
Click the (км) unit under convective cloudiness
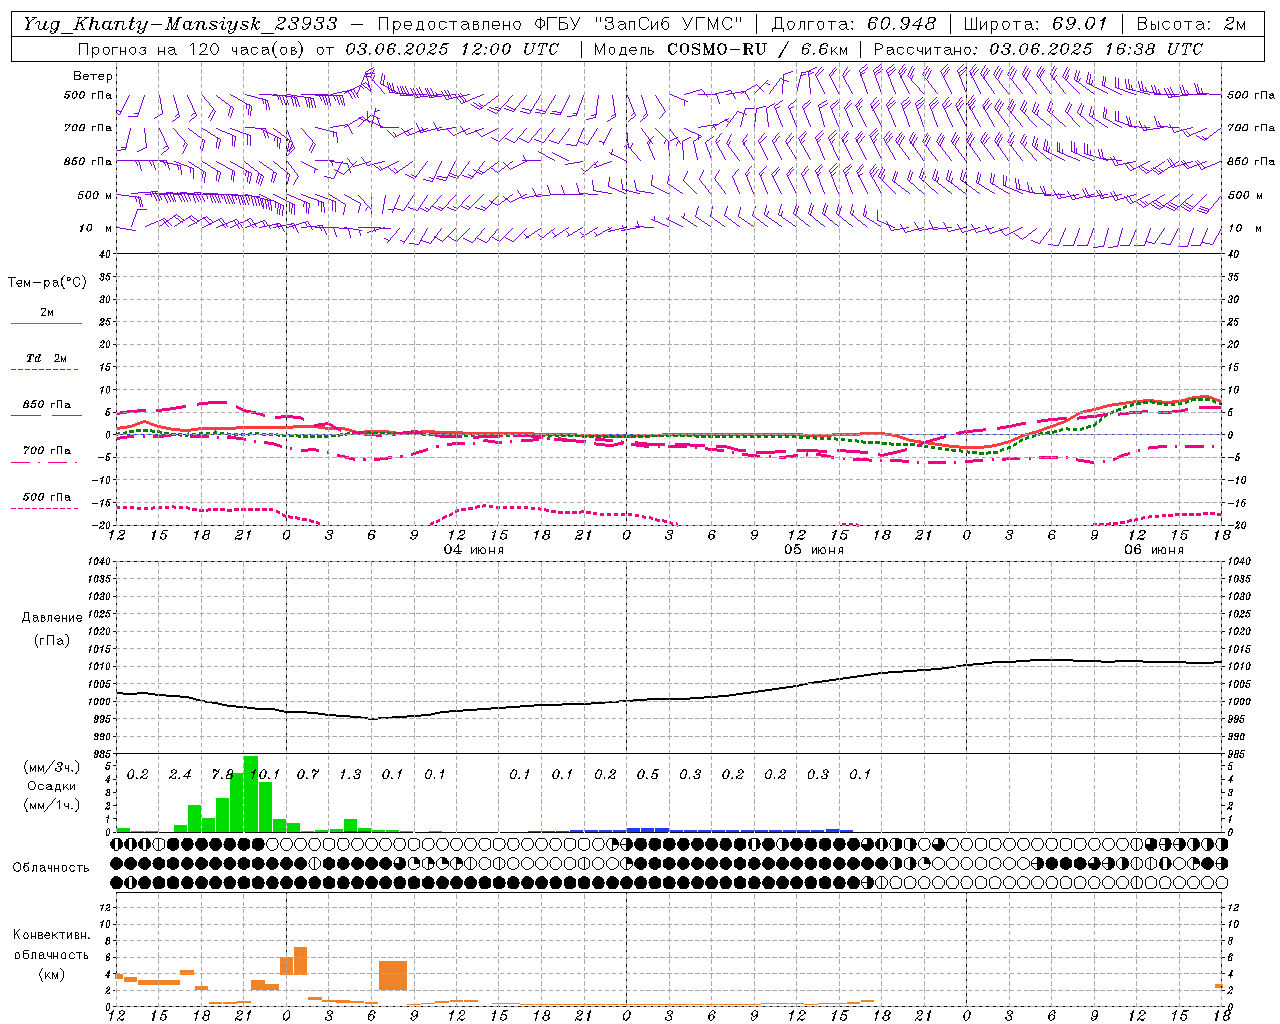pos(51,974)
